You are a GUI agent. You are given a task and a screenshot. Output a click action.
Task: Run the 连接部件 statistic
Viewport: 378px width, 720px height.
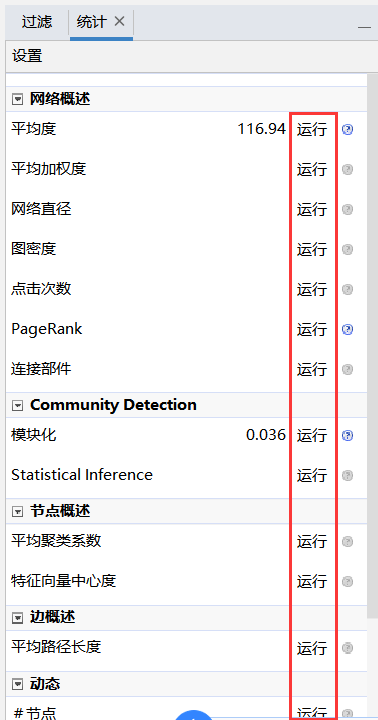coord(312,370)
